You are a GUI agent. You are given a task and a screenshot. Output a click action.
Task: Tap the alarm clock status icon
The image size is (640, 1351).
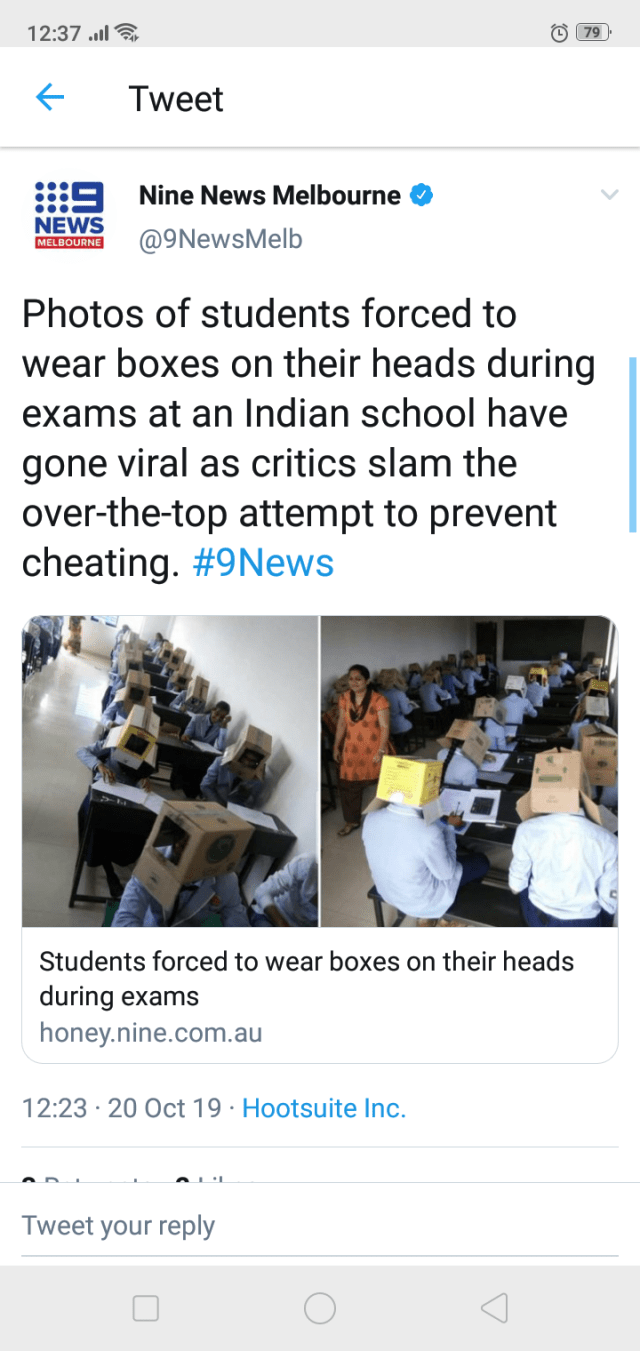click(560, 33)
